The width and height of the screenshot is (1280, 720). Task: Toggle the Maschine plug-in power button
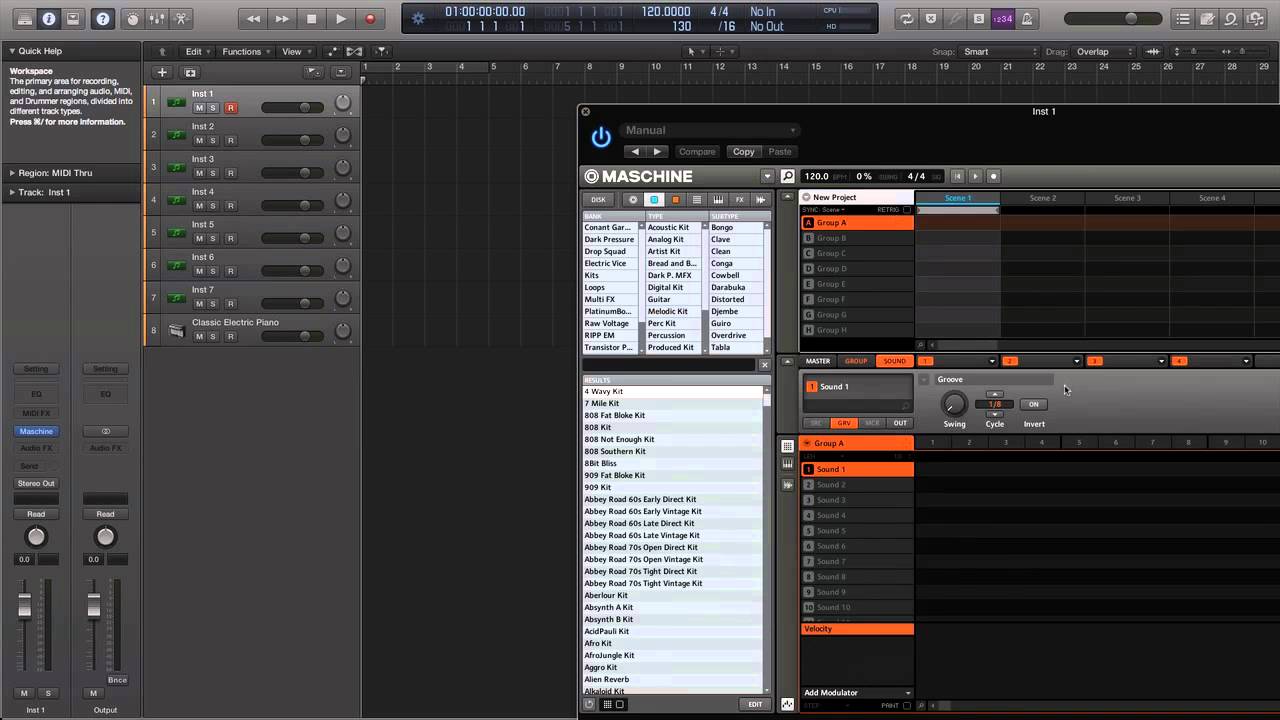601,138
